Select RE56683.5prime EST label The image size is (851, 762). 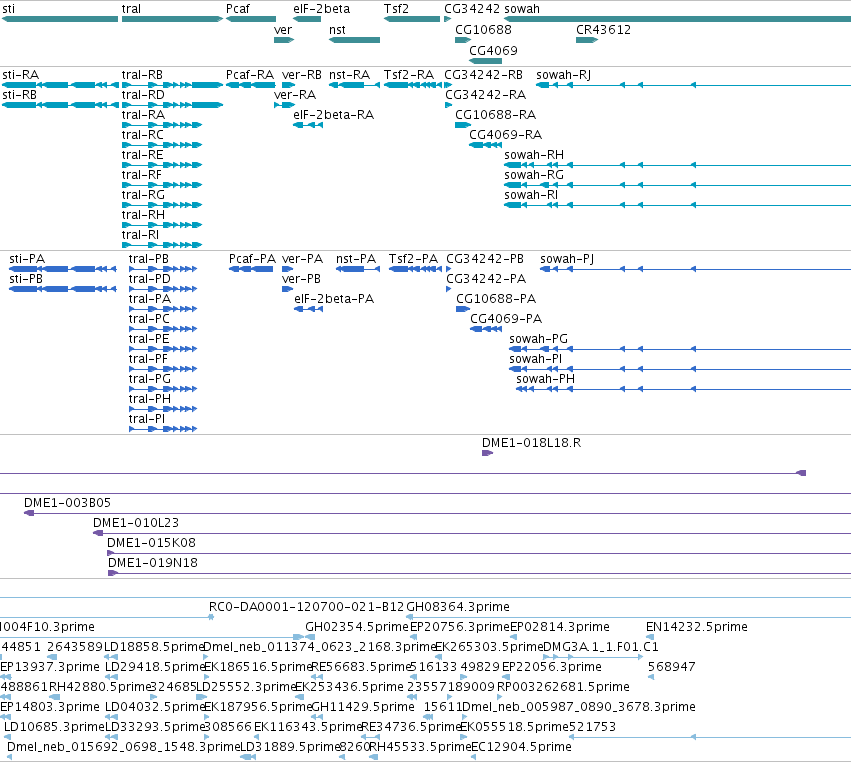click(x=361, y=667)
